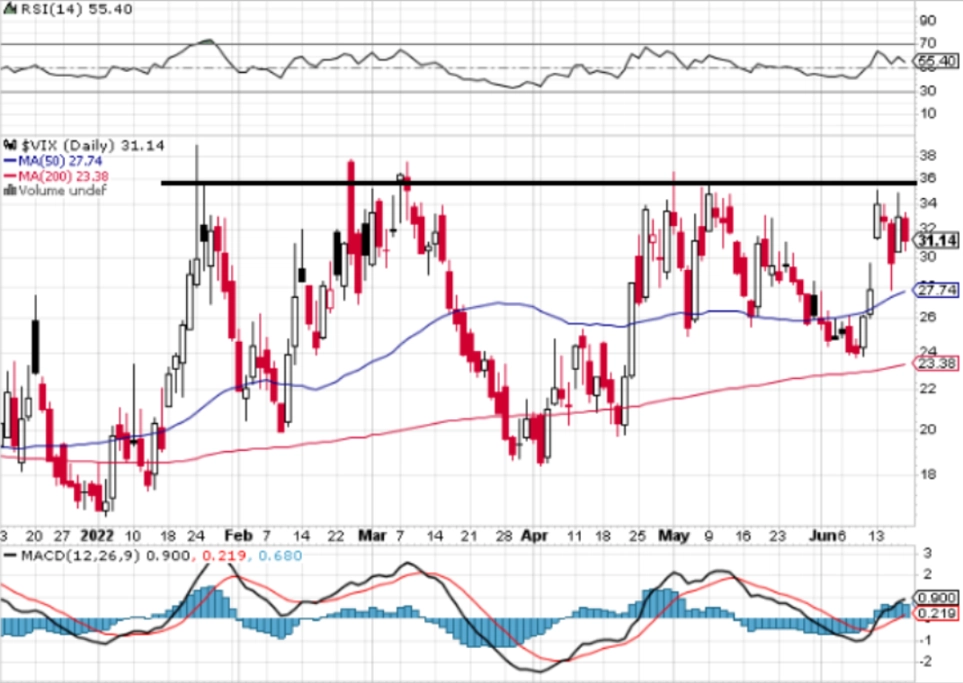963x683 pixels.
Task: Click the 38 price level on axis
Action: tap(928, 155)
